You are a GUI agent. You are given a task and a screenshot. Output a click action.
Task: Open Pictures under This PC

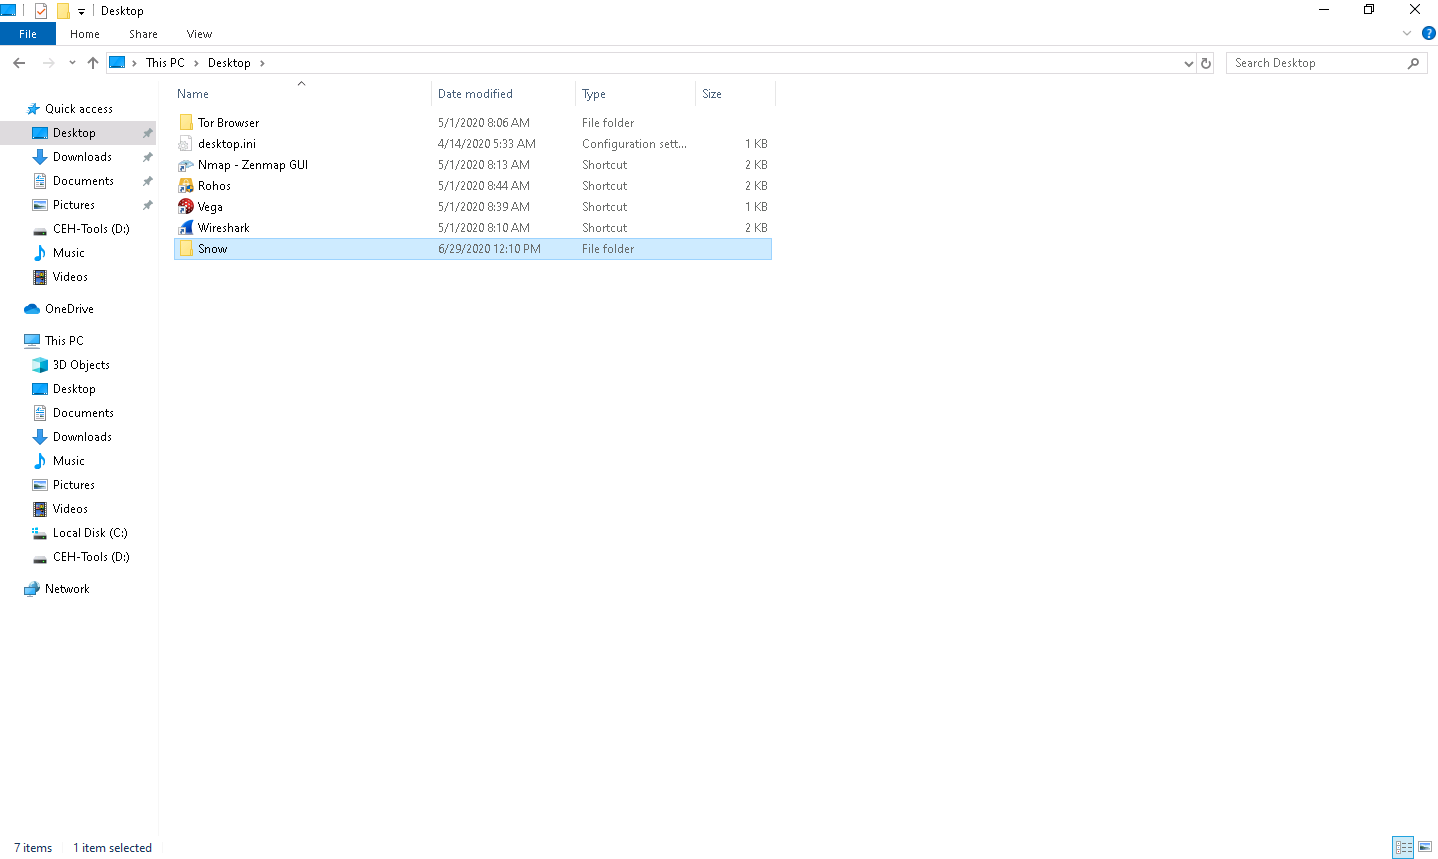(74, 485)
